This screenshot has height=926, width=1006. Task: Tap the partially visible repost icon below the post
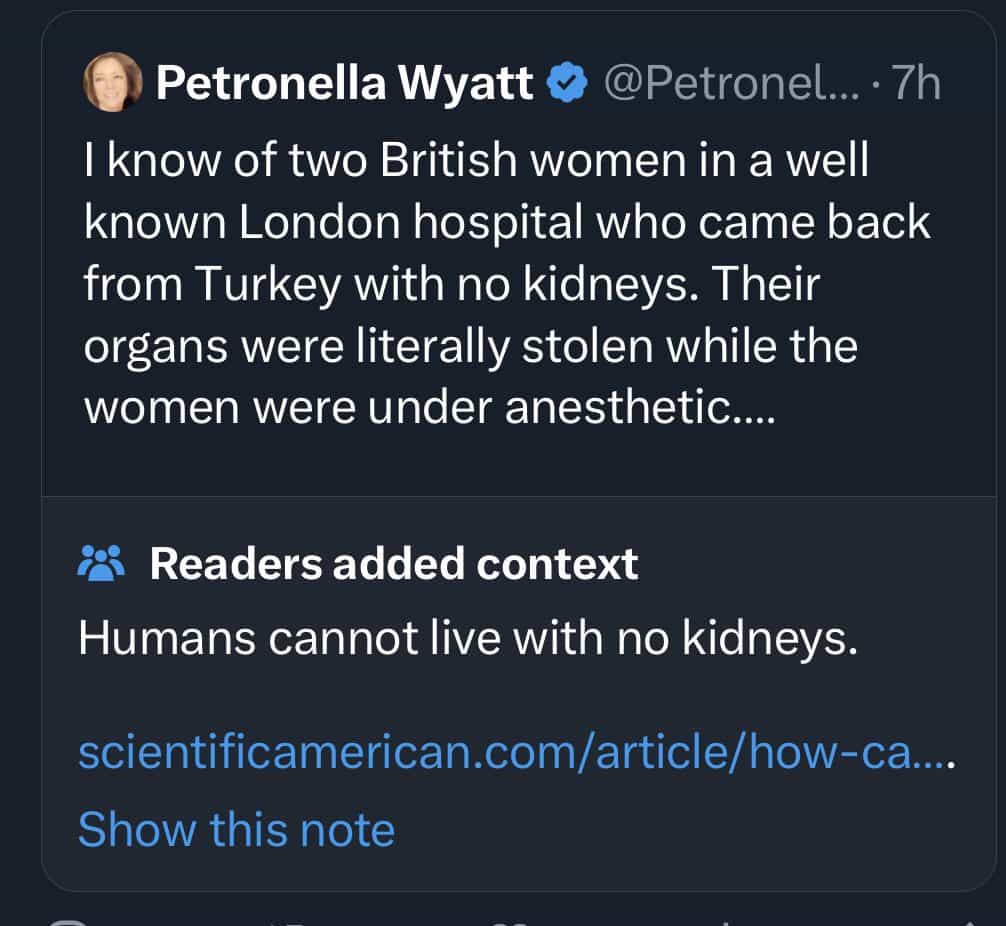(290, 922)
